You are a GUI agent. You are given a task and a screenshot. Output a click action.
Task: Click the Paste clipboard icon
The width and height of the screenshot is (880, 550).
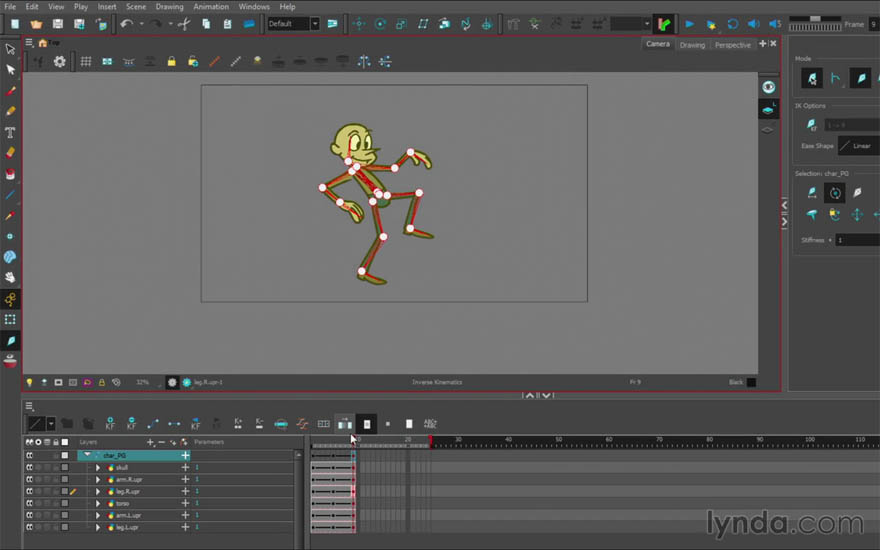pyautogui.click(x=227, y=24)
